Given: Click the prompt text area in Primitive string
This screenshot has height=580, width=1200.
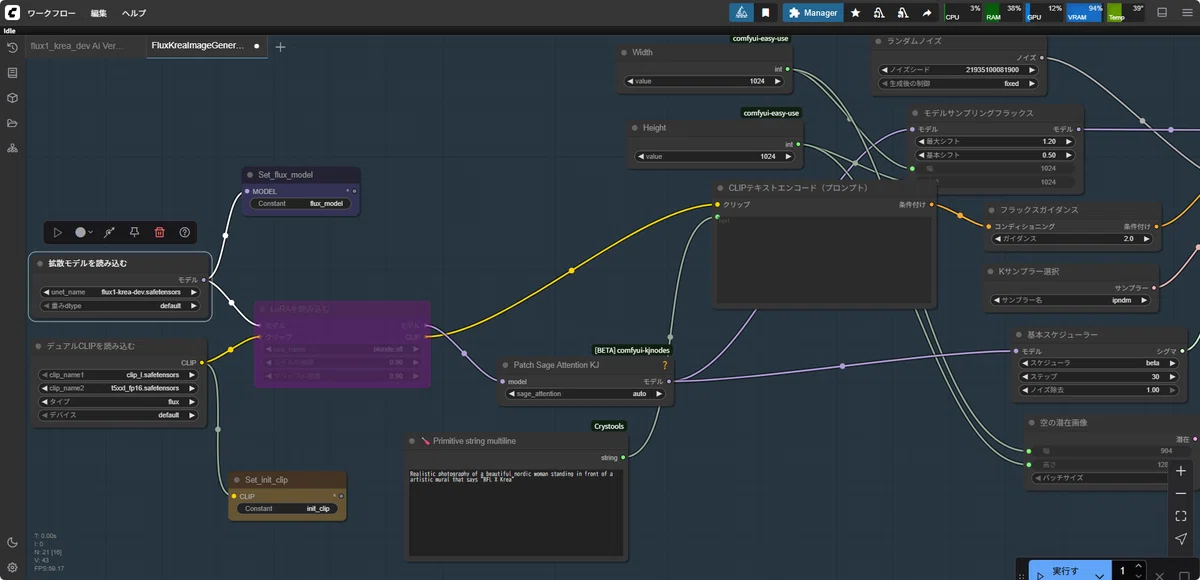Looking at the screenshot, I should [x=515, y=511].
